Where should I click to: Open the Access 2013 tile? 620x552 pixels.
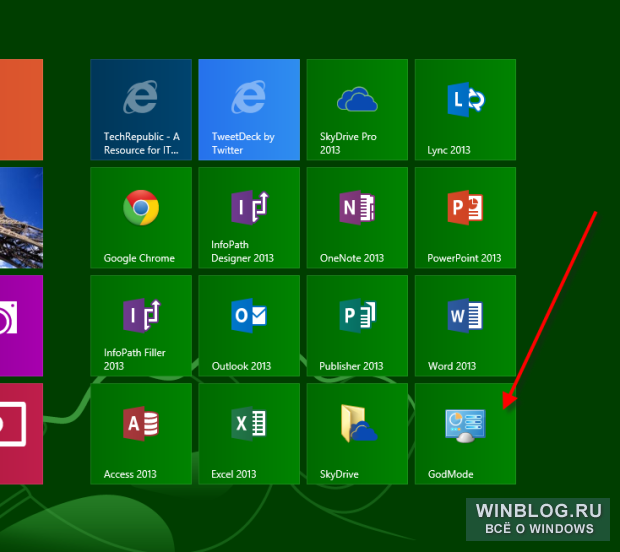pos(141,434)
